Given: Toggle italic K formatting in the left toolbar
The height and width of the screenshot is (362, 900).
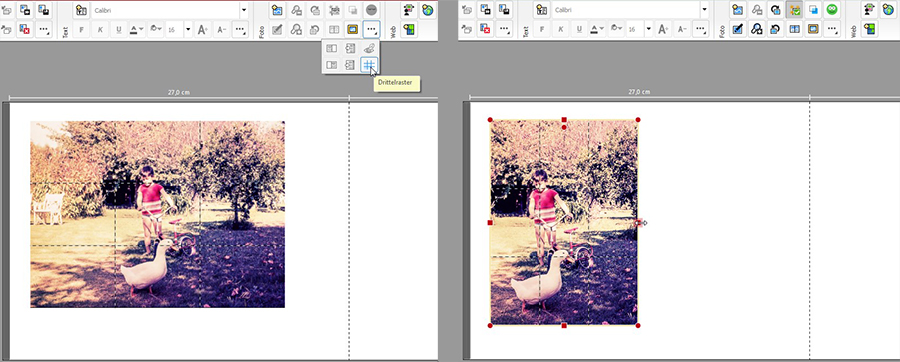Looking at the screenshot, I should [x=100, y=29].
